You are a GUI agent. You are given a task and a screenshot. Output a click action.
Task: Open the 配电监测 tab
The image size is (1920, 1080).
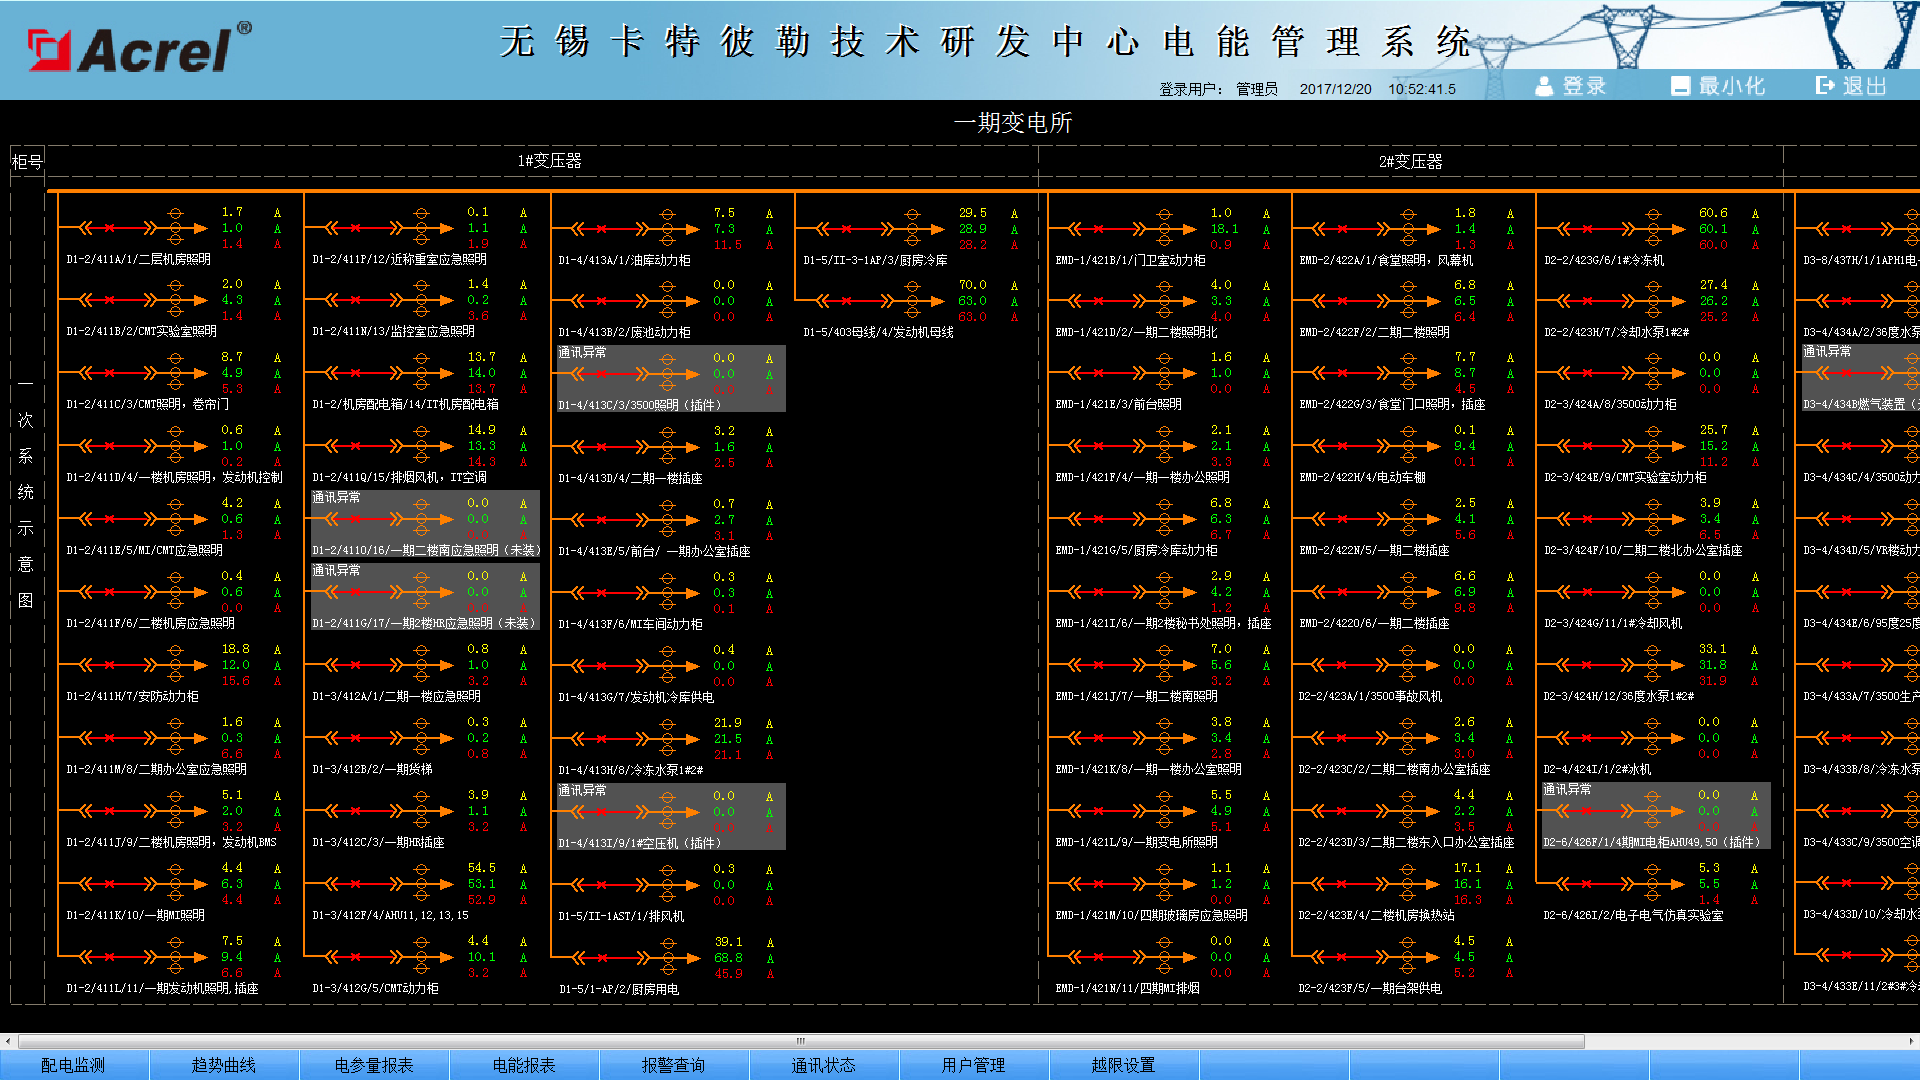coord(73,1065)
